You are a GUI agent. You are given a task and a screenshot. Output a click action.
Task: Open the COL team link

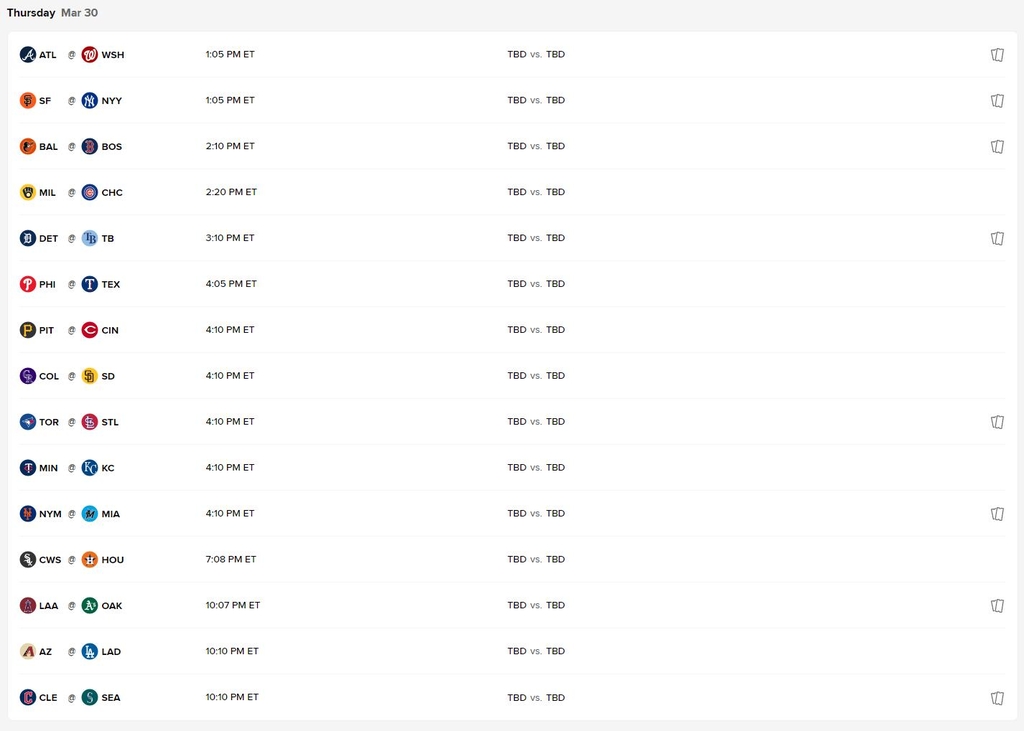point(49,376)
